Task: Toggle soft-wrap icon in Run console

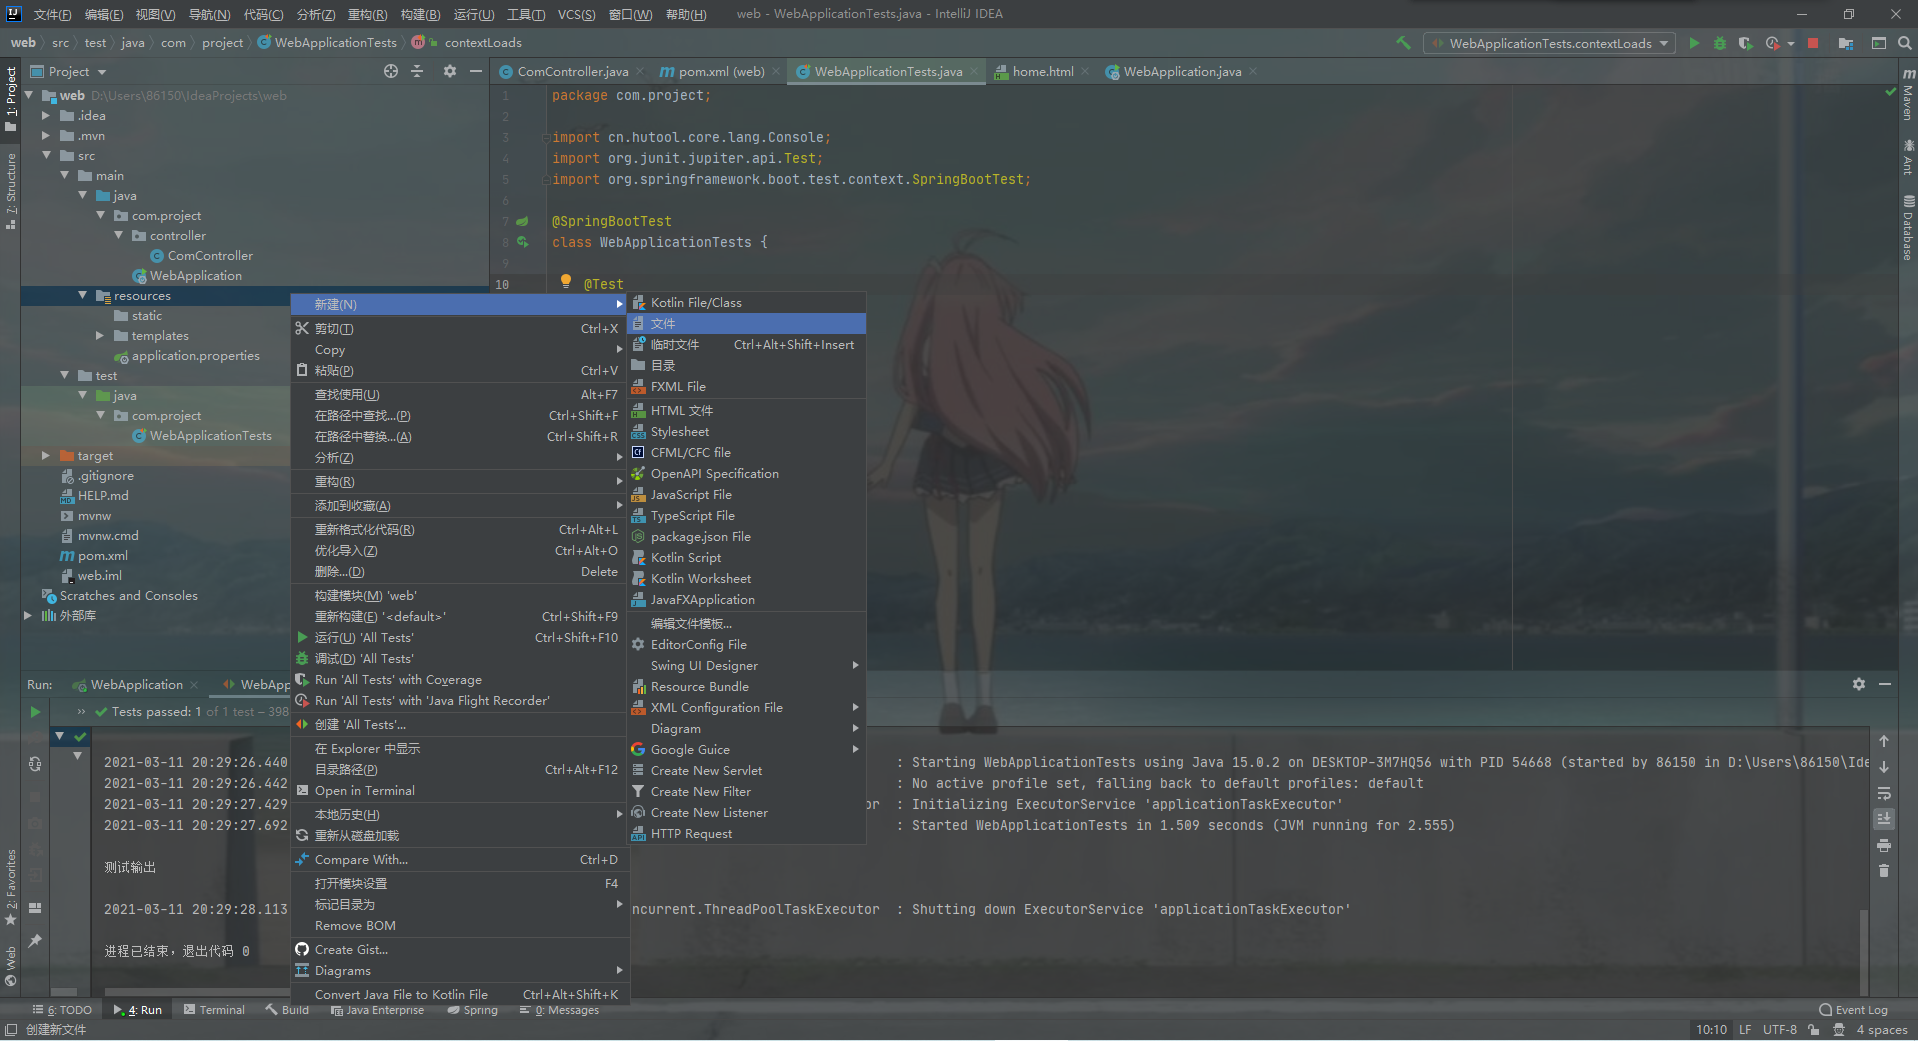Action: [1884, 793]
